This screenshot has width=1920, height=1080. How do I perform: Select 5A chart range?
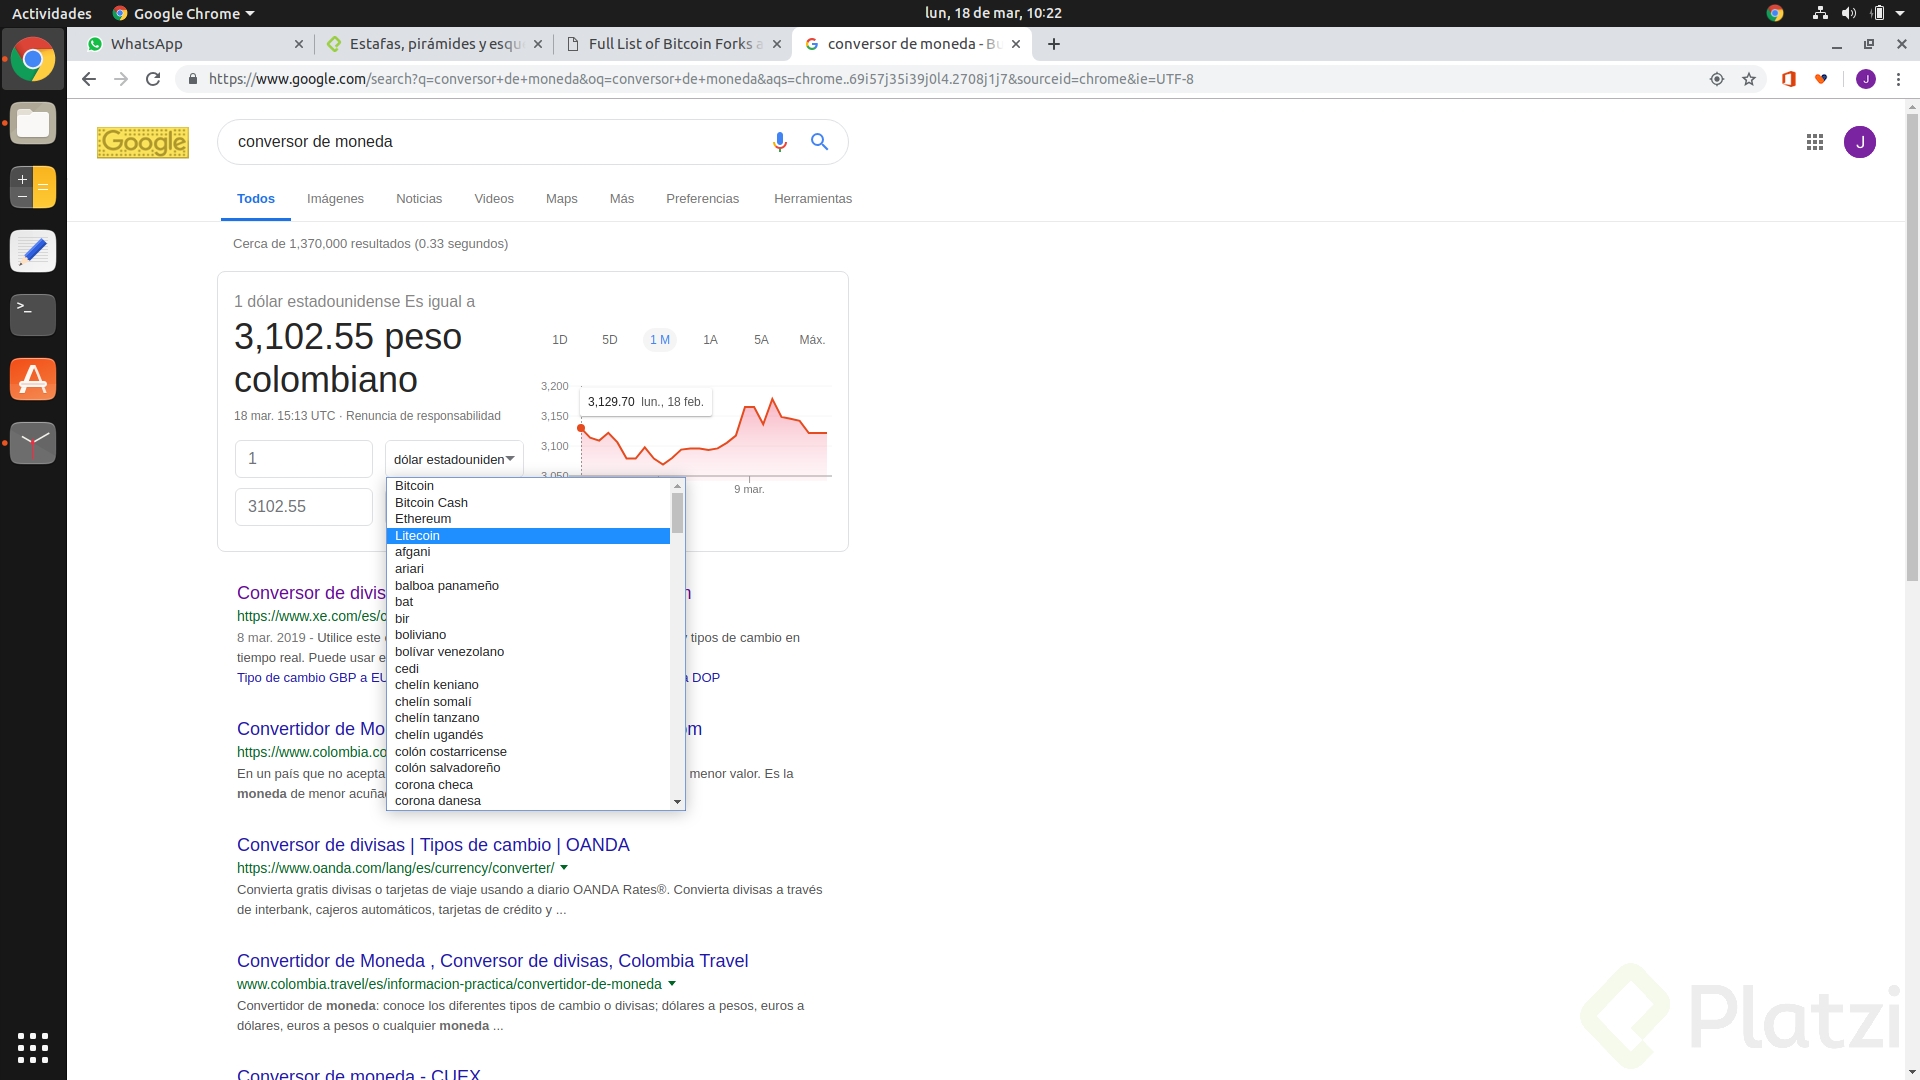(x=761, y=340)
